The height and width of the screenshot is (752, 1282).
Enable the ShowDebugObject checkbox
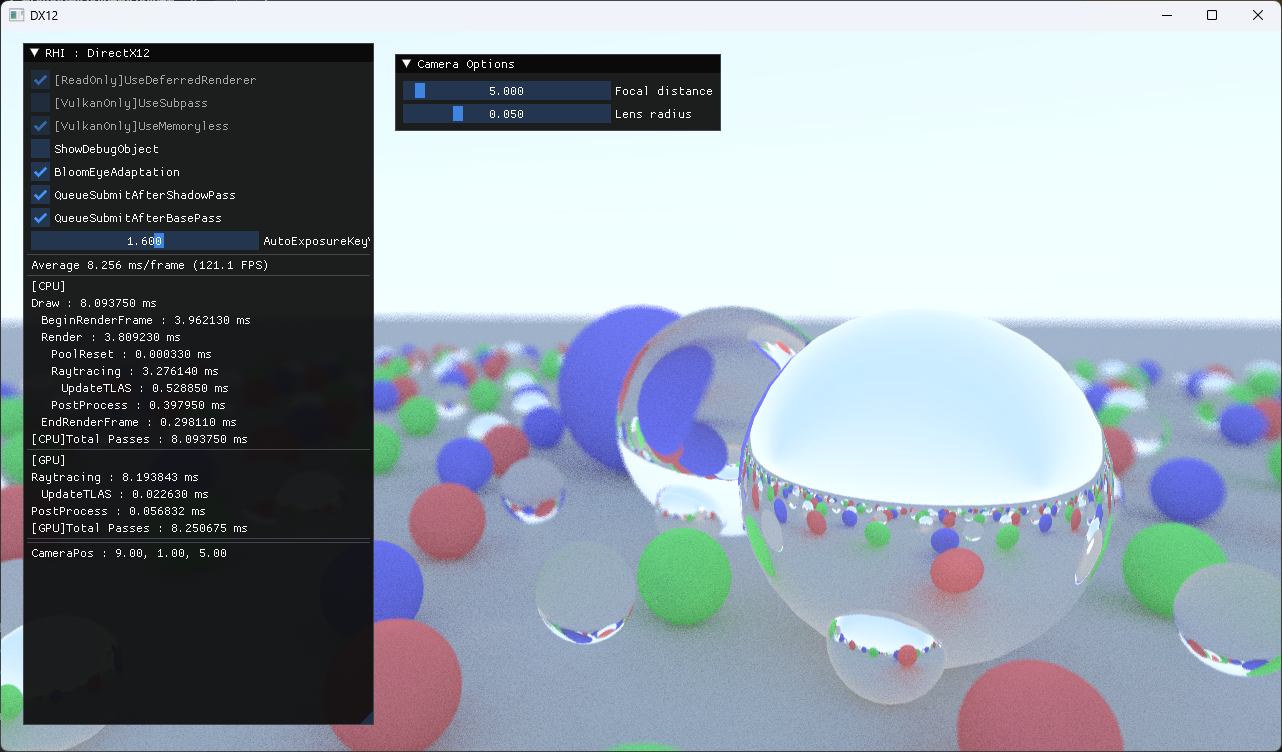click(x=40, y=149)
